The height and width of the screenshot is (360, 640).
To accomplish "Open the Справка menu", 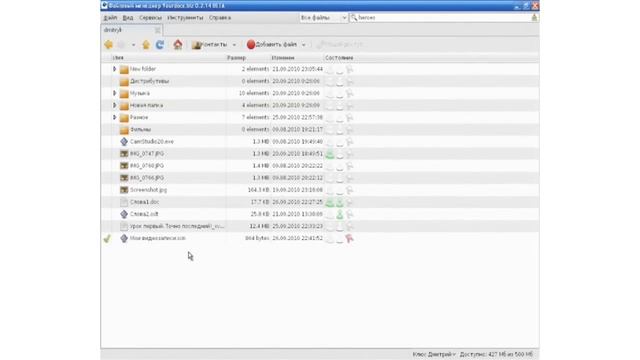I will click(x=220, y=18).
